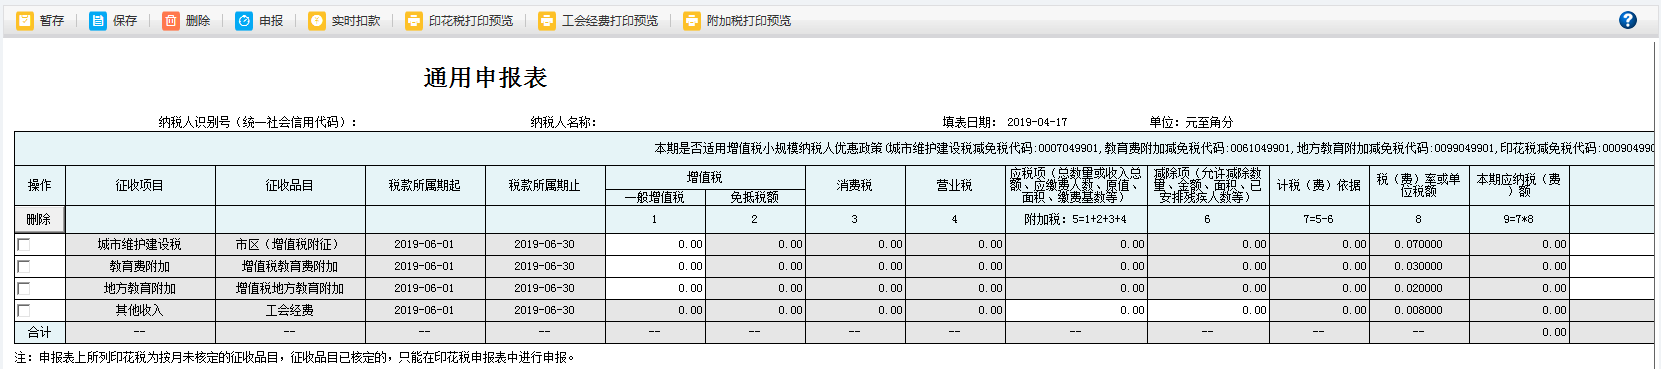Click the 删除 delete toolbar icon
The image size is (1661, 369).
[x=171, y=20]
